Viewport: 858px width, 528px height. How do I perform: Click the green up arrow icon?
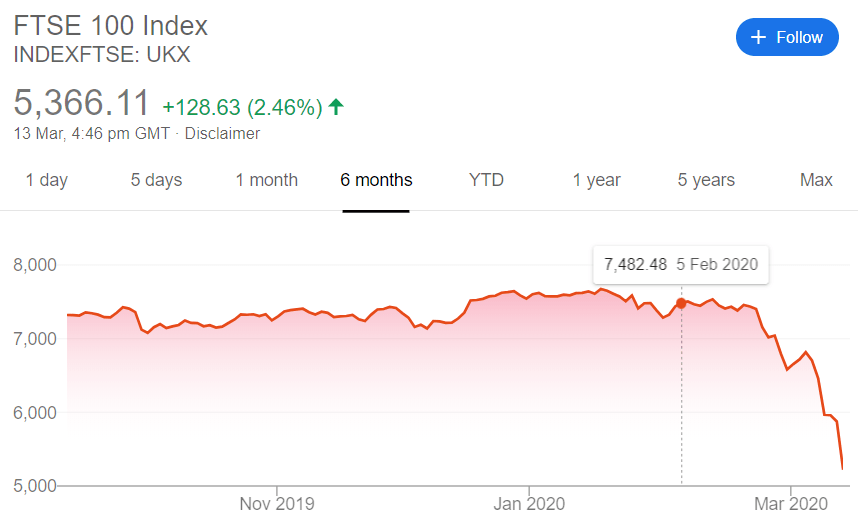(x=336, y=106)
